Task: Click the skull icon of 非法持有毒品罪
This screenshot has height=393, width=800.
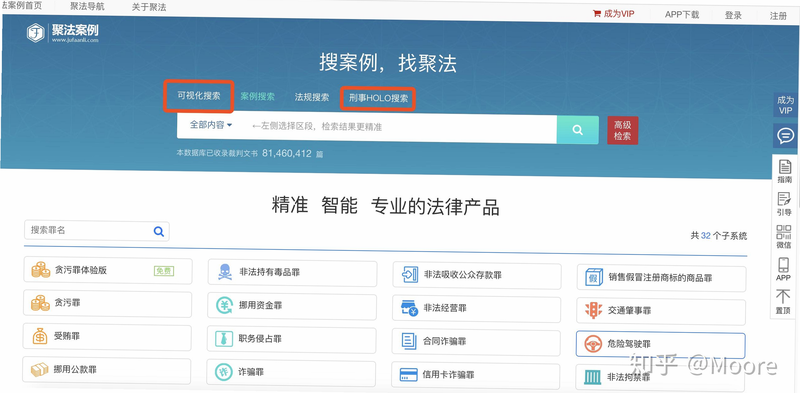Action: point(224,272)
